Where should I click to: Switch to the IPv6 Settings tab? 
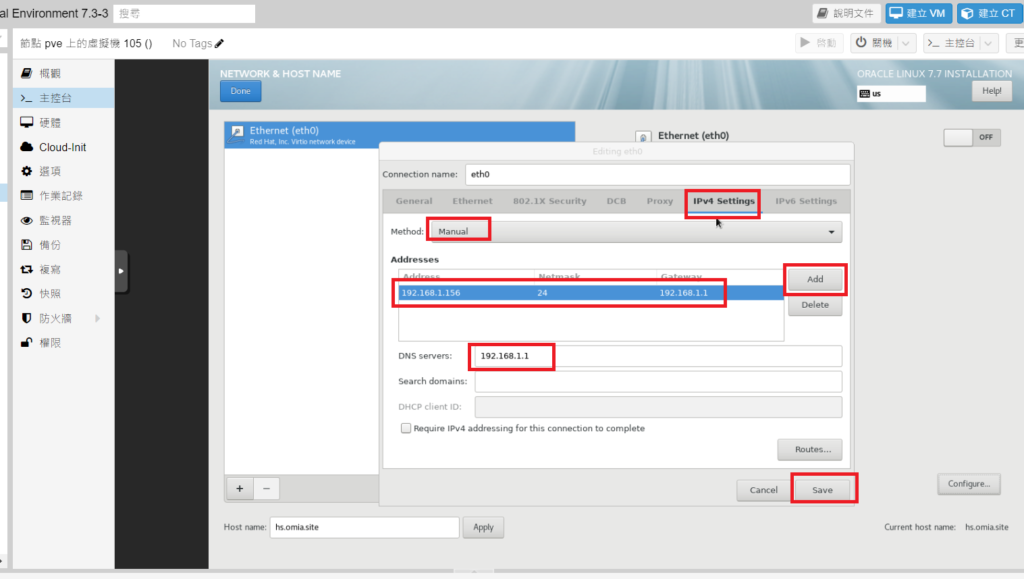(x=805, y=201)
